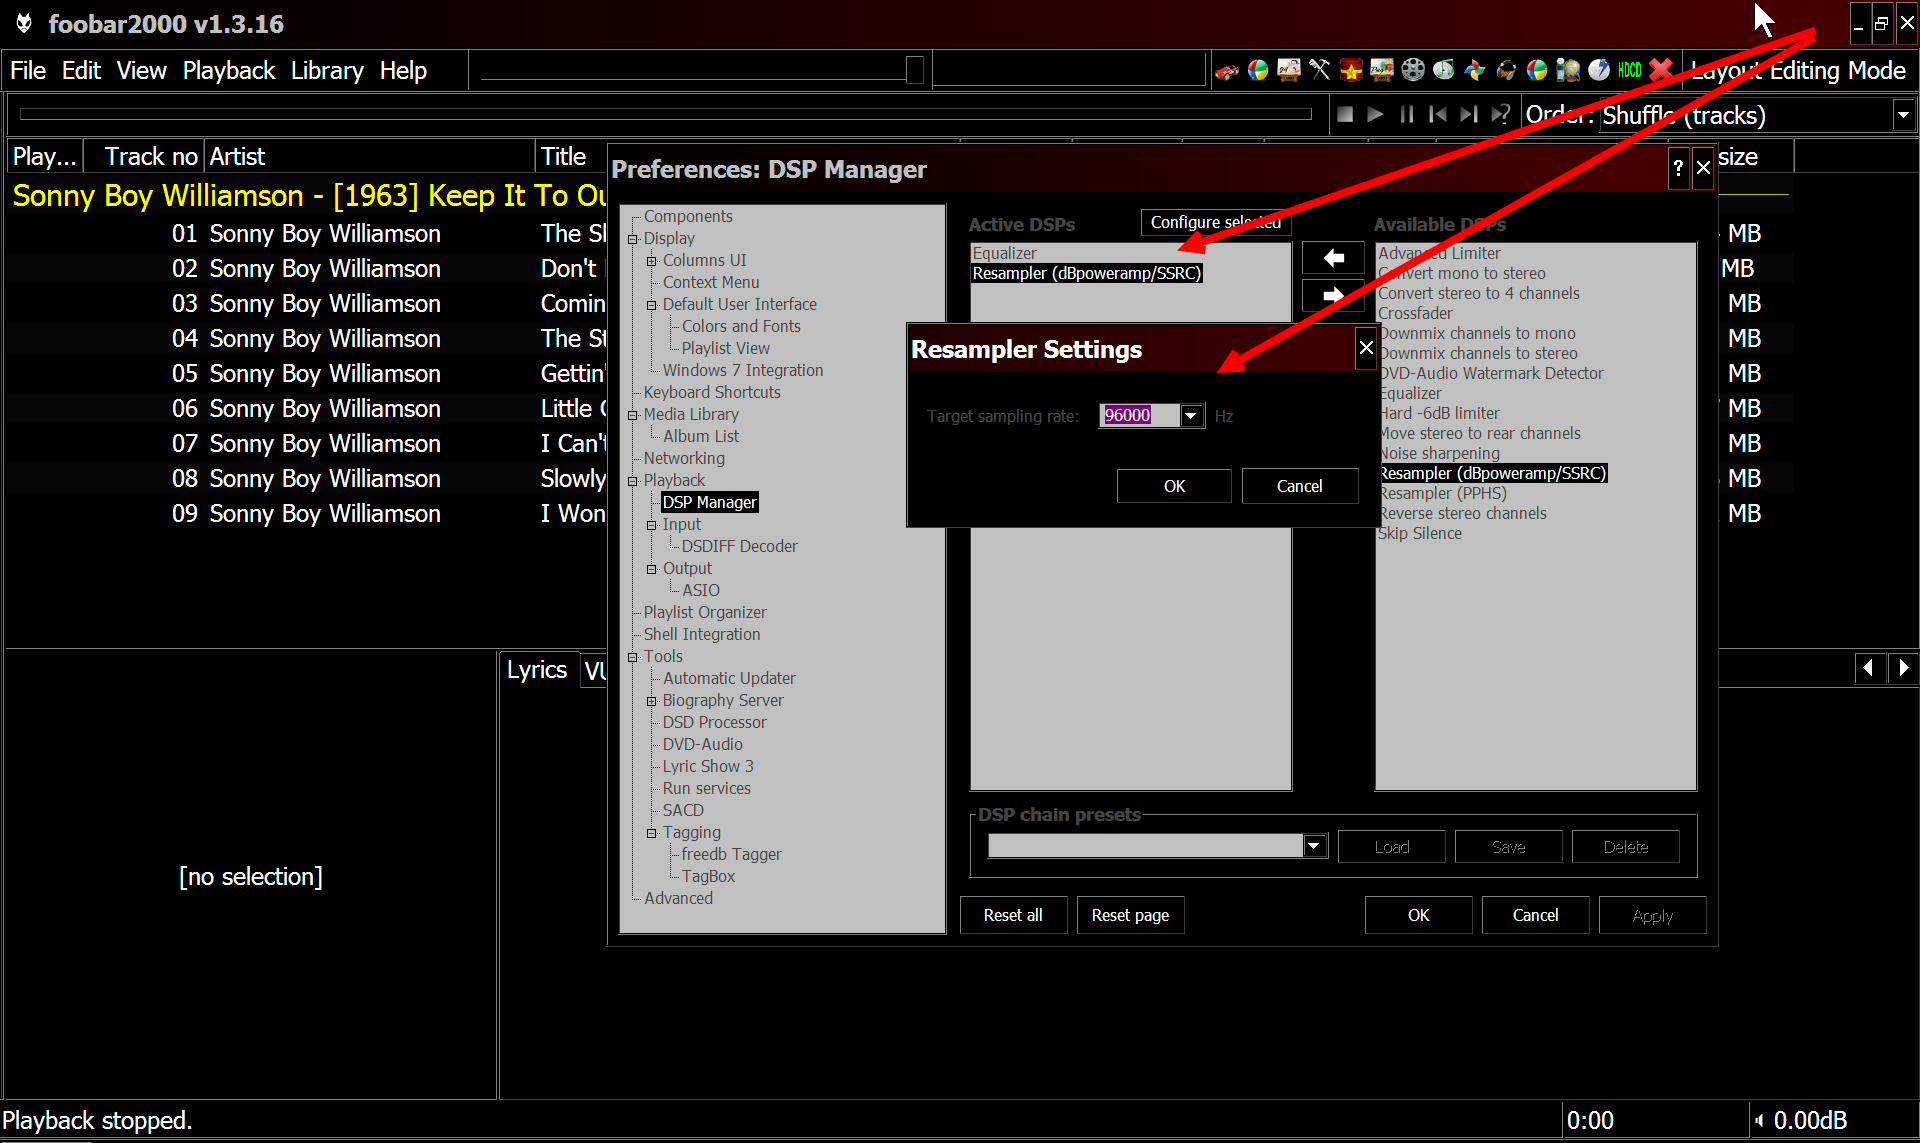The image size is (1920, 1143).
Task: Select Crossfader in the Available DSPs list
Action: tap(1415, 313)
